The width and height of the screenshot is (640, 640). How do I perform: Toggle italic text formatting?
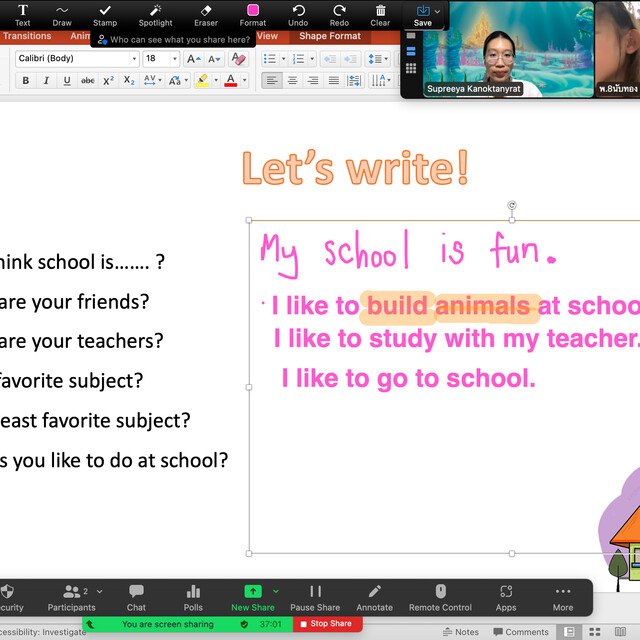pos(46,81)
